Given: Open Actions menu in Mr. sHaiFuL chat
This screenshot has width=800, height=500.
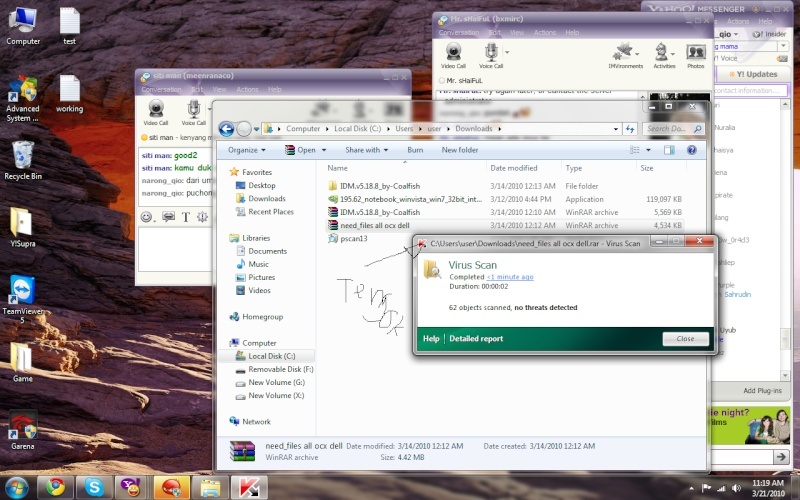Looking at the screenshot, I should tap(544, 33).
